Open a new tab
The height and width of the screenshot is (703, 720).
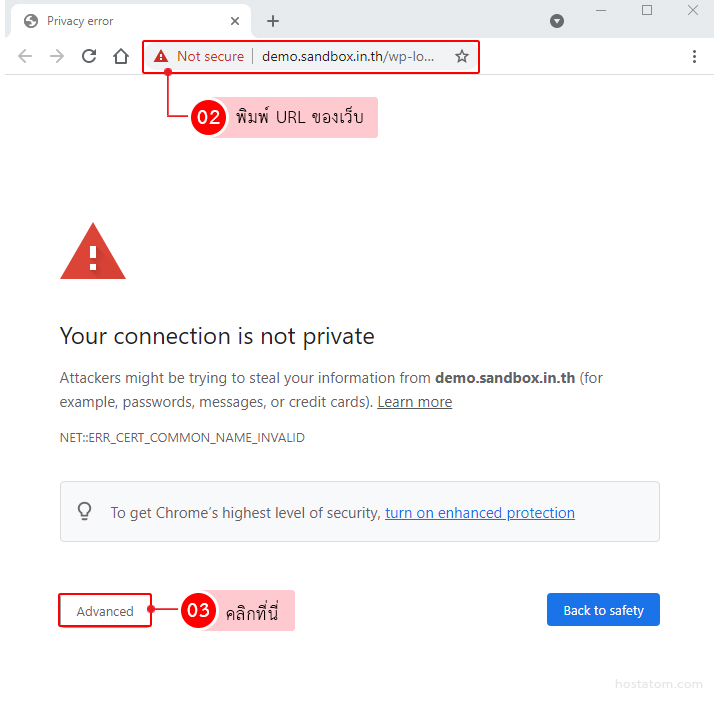click(273, 21)
